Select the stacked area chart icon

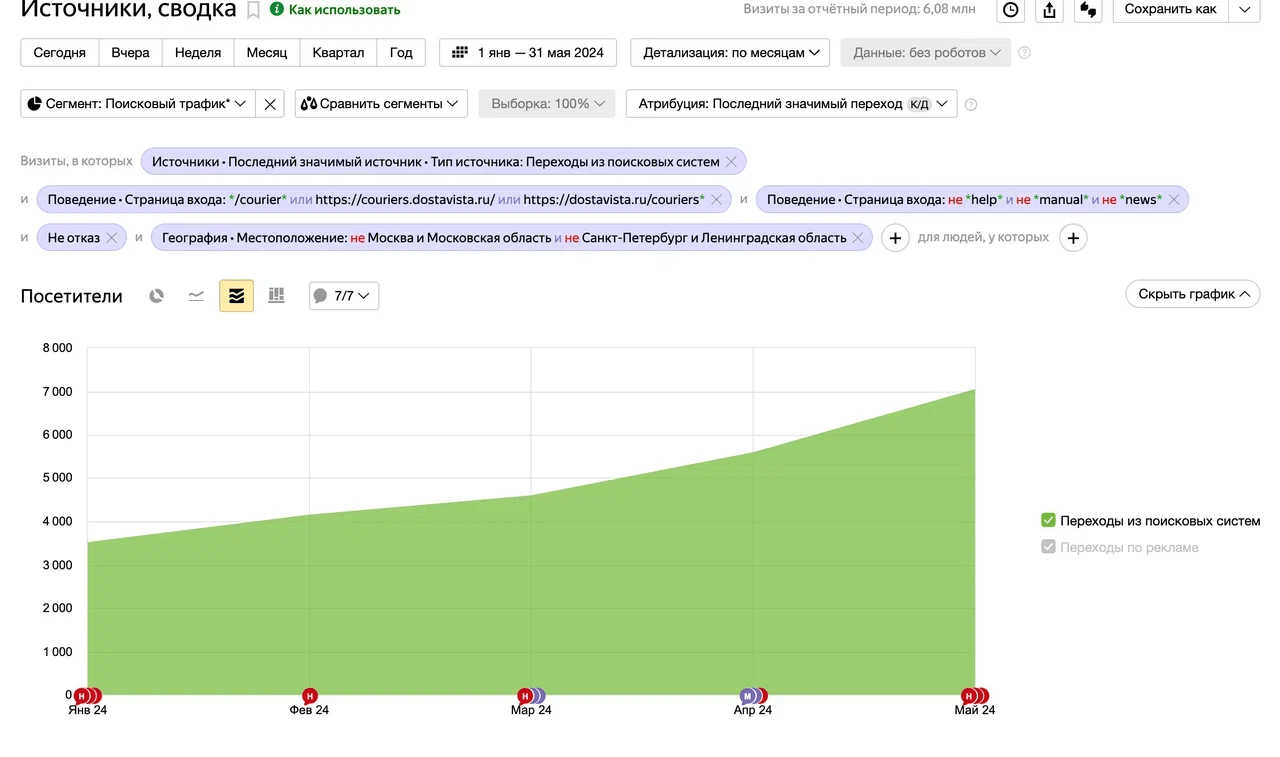click(x=236, y=296)
